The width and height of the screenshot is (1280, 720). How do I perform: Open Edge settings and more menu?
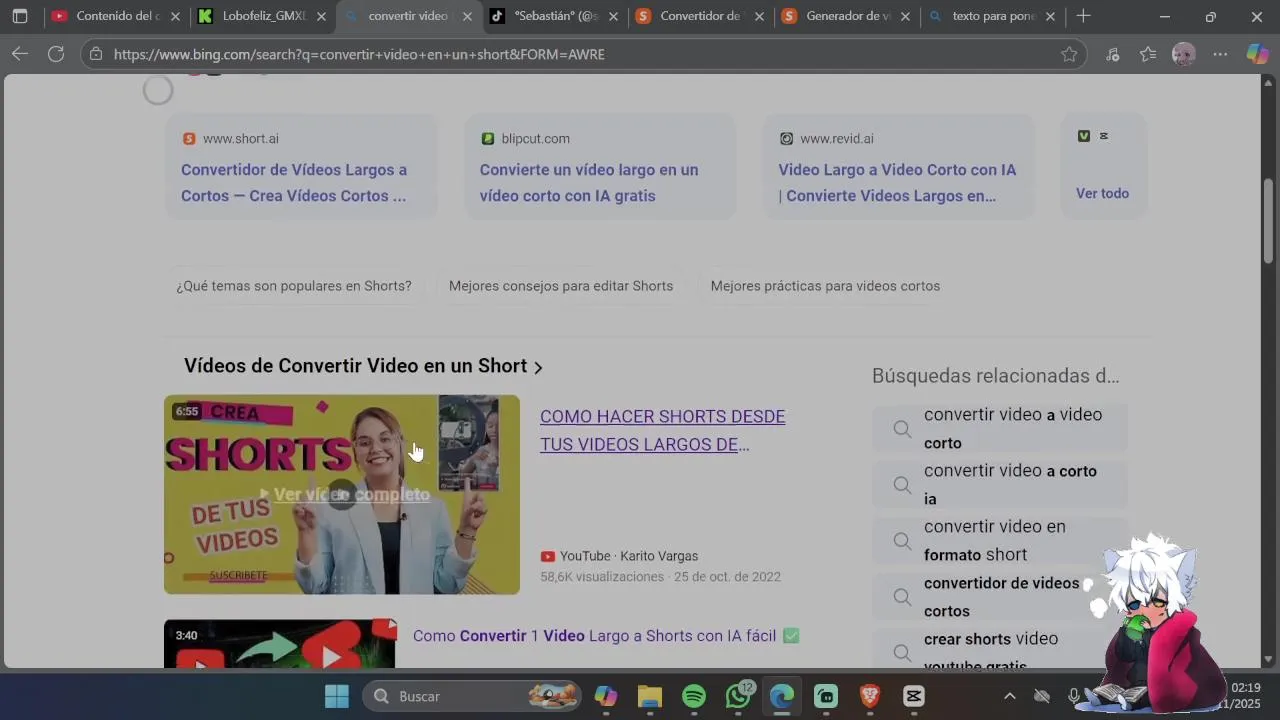1220,54
